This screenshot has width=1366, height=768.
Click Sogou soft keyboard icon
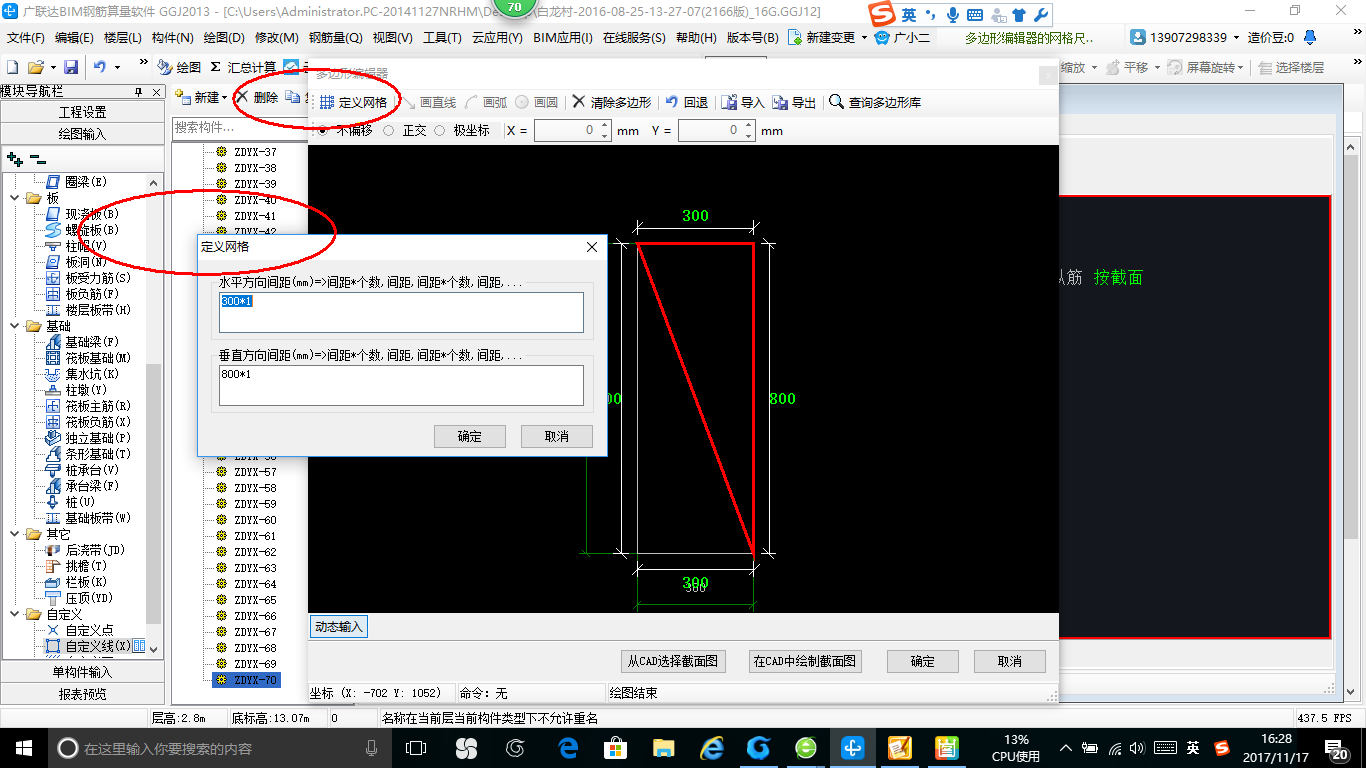coord(974,14)
